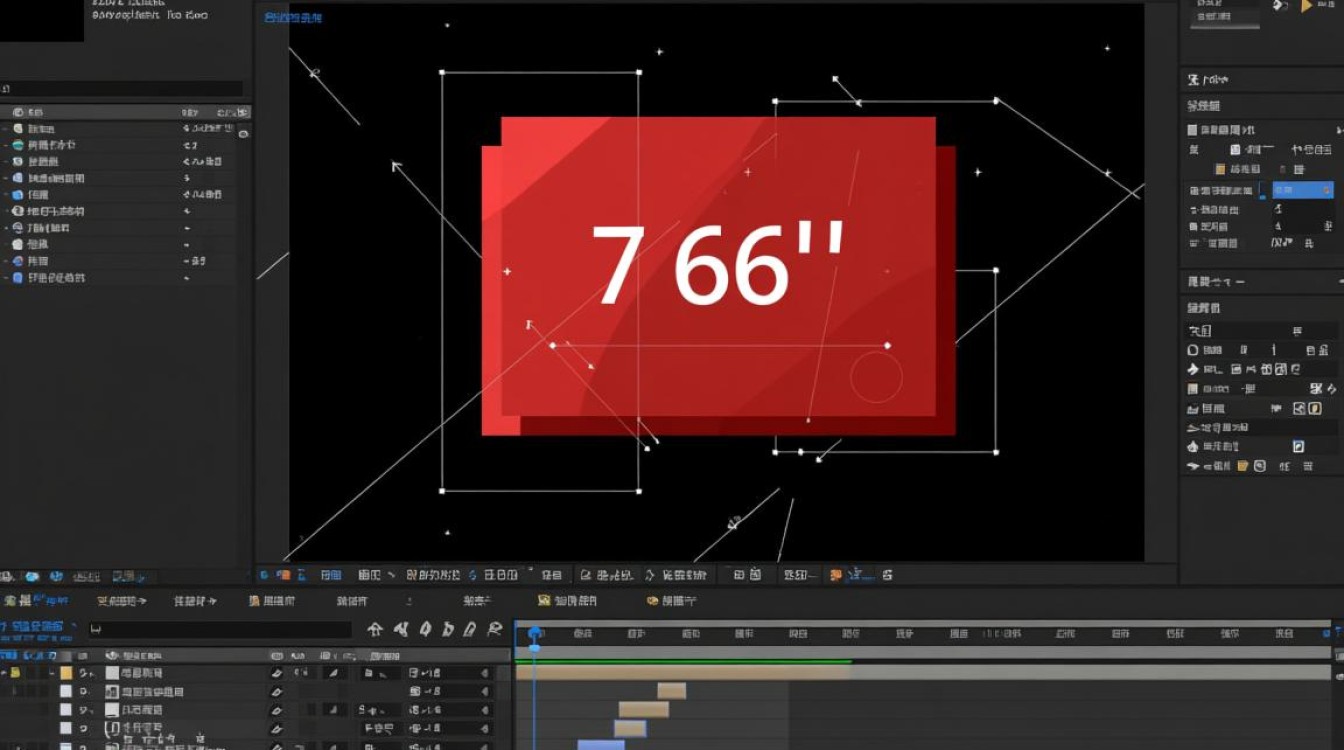Click the eye icon in the layer column header
1344x750 pixels.
(112, 655)
